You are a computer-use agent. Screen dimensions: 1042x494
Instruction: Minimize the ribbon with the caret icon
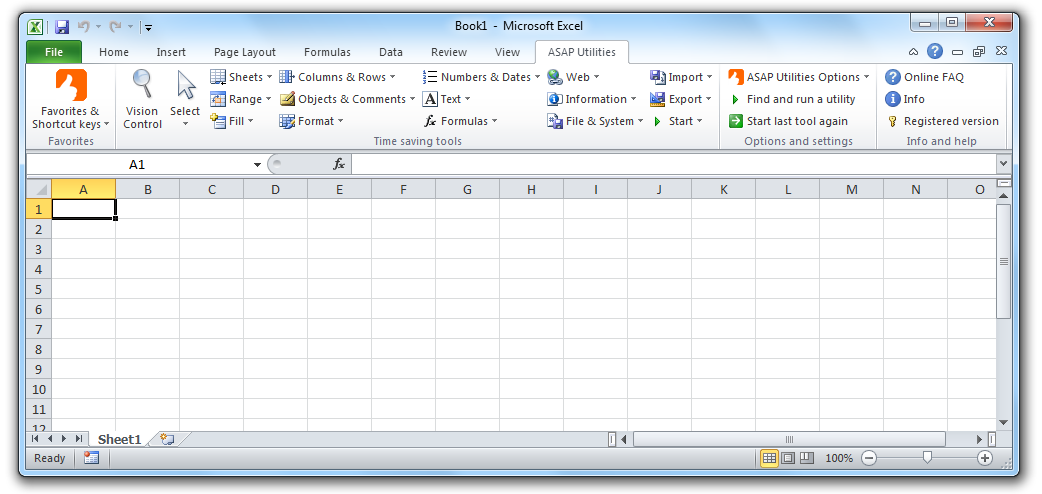pyautogui.click(x=914, y=52)
